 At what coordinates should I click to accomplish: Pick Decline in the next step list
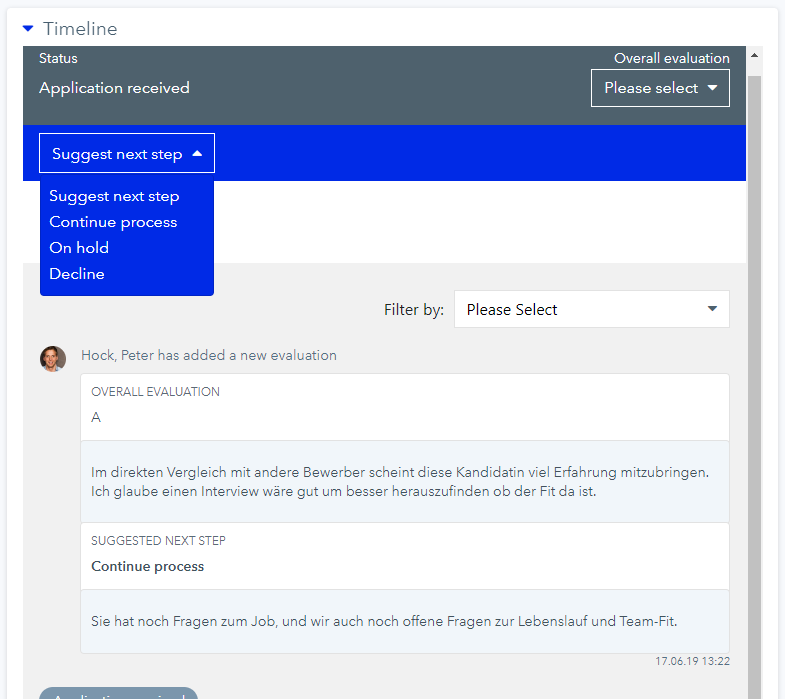77,274
